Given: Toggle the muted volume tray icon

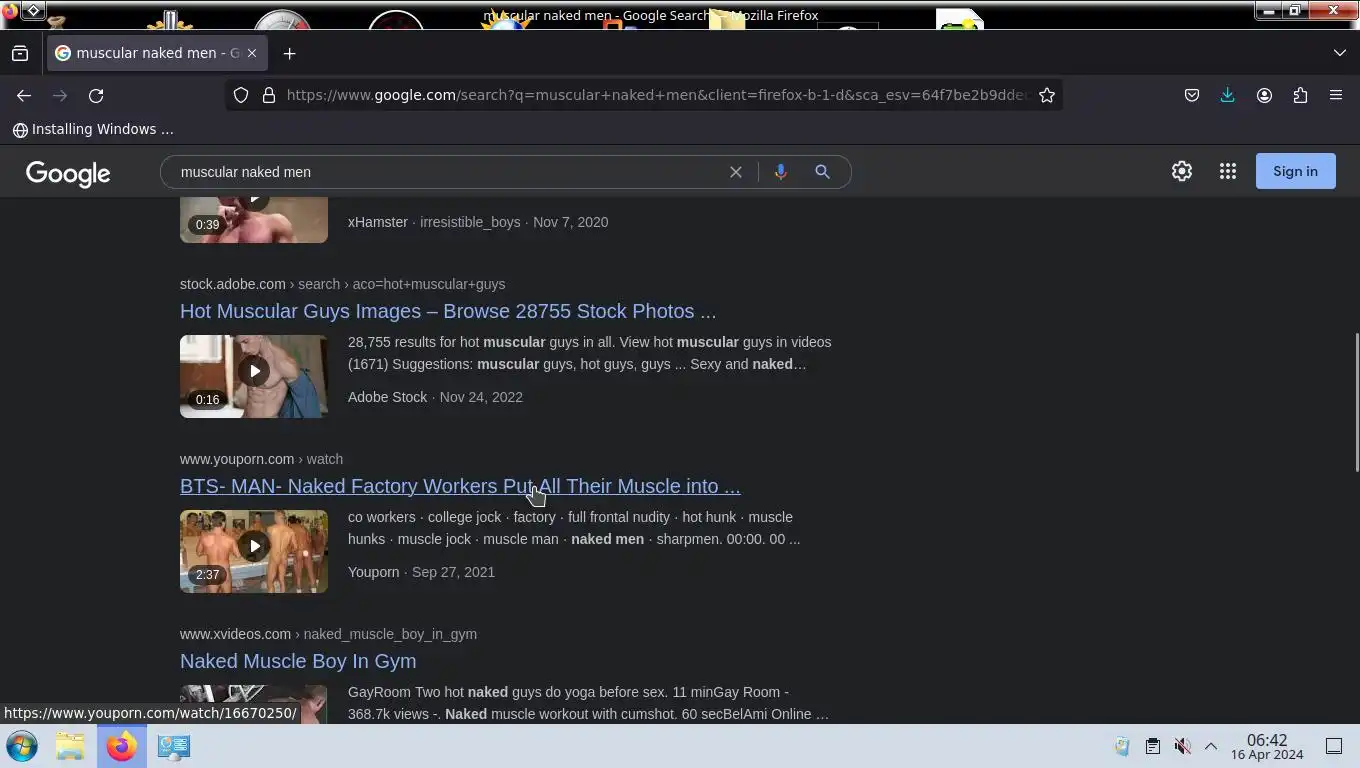Looking at the screenshot, I should pyautogui.click(x=1182, y=746).
